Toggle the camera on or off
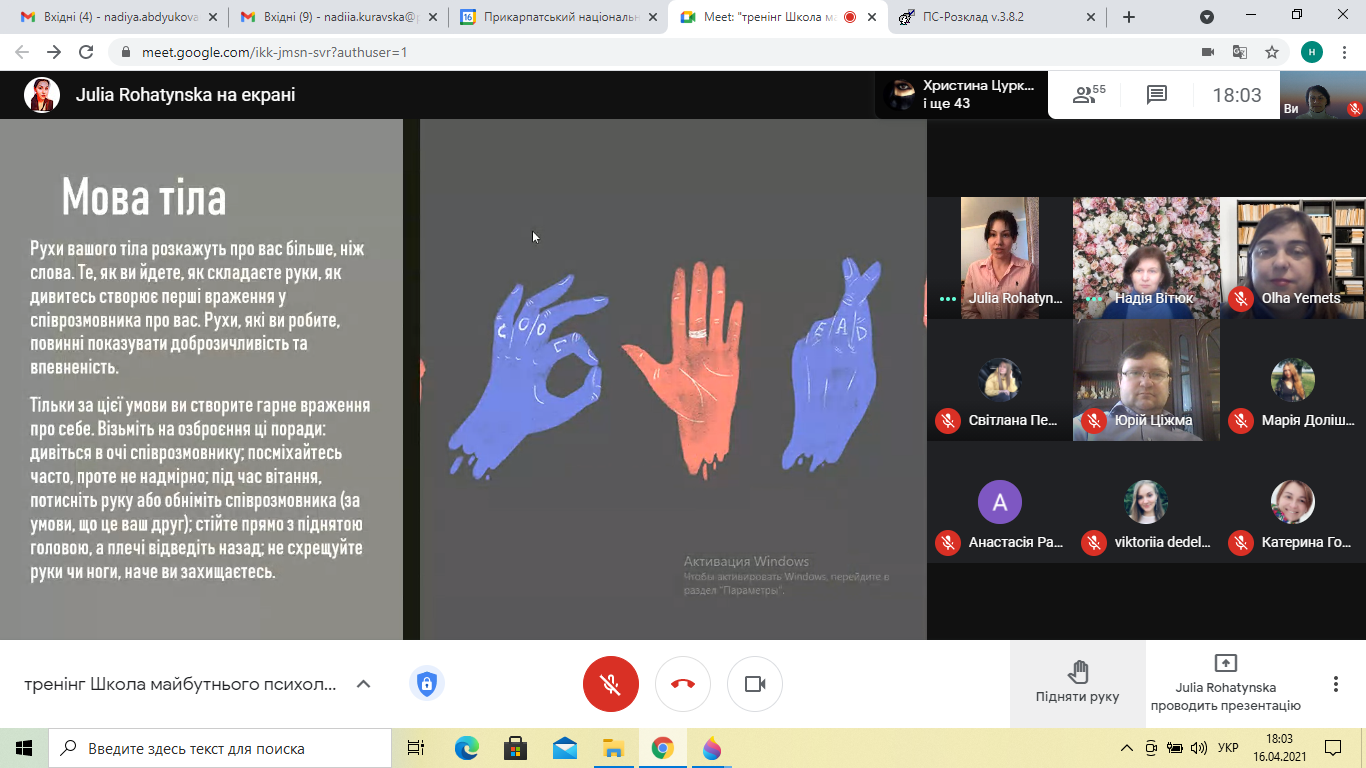This screenshot has width=1366, height=768. point(755,684)
